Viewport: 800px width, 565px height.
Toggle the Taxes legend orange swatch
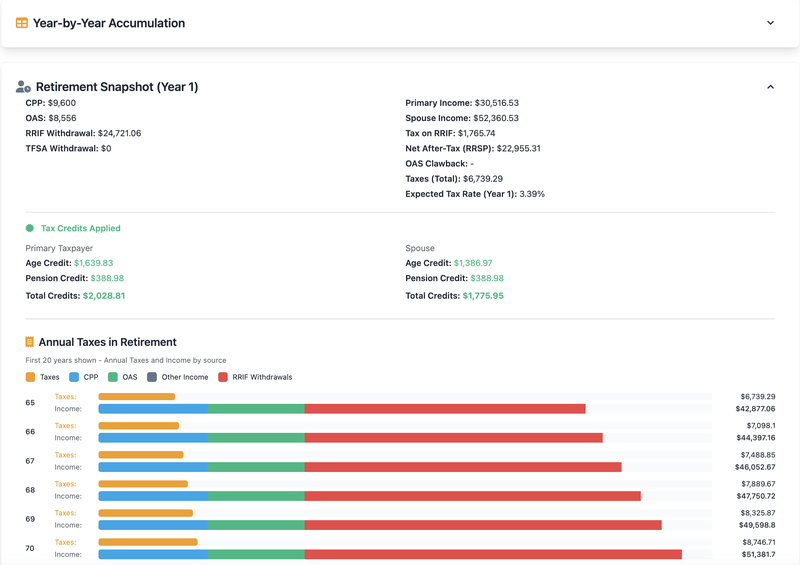coord(30,377)
